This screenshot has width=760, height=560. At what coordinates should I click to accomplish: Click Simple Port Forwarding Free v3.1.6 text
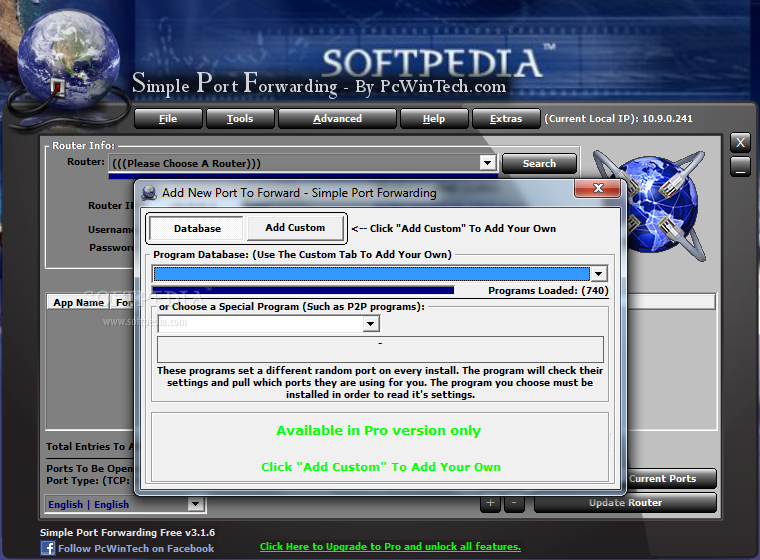tap(127, 532)
